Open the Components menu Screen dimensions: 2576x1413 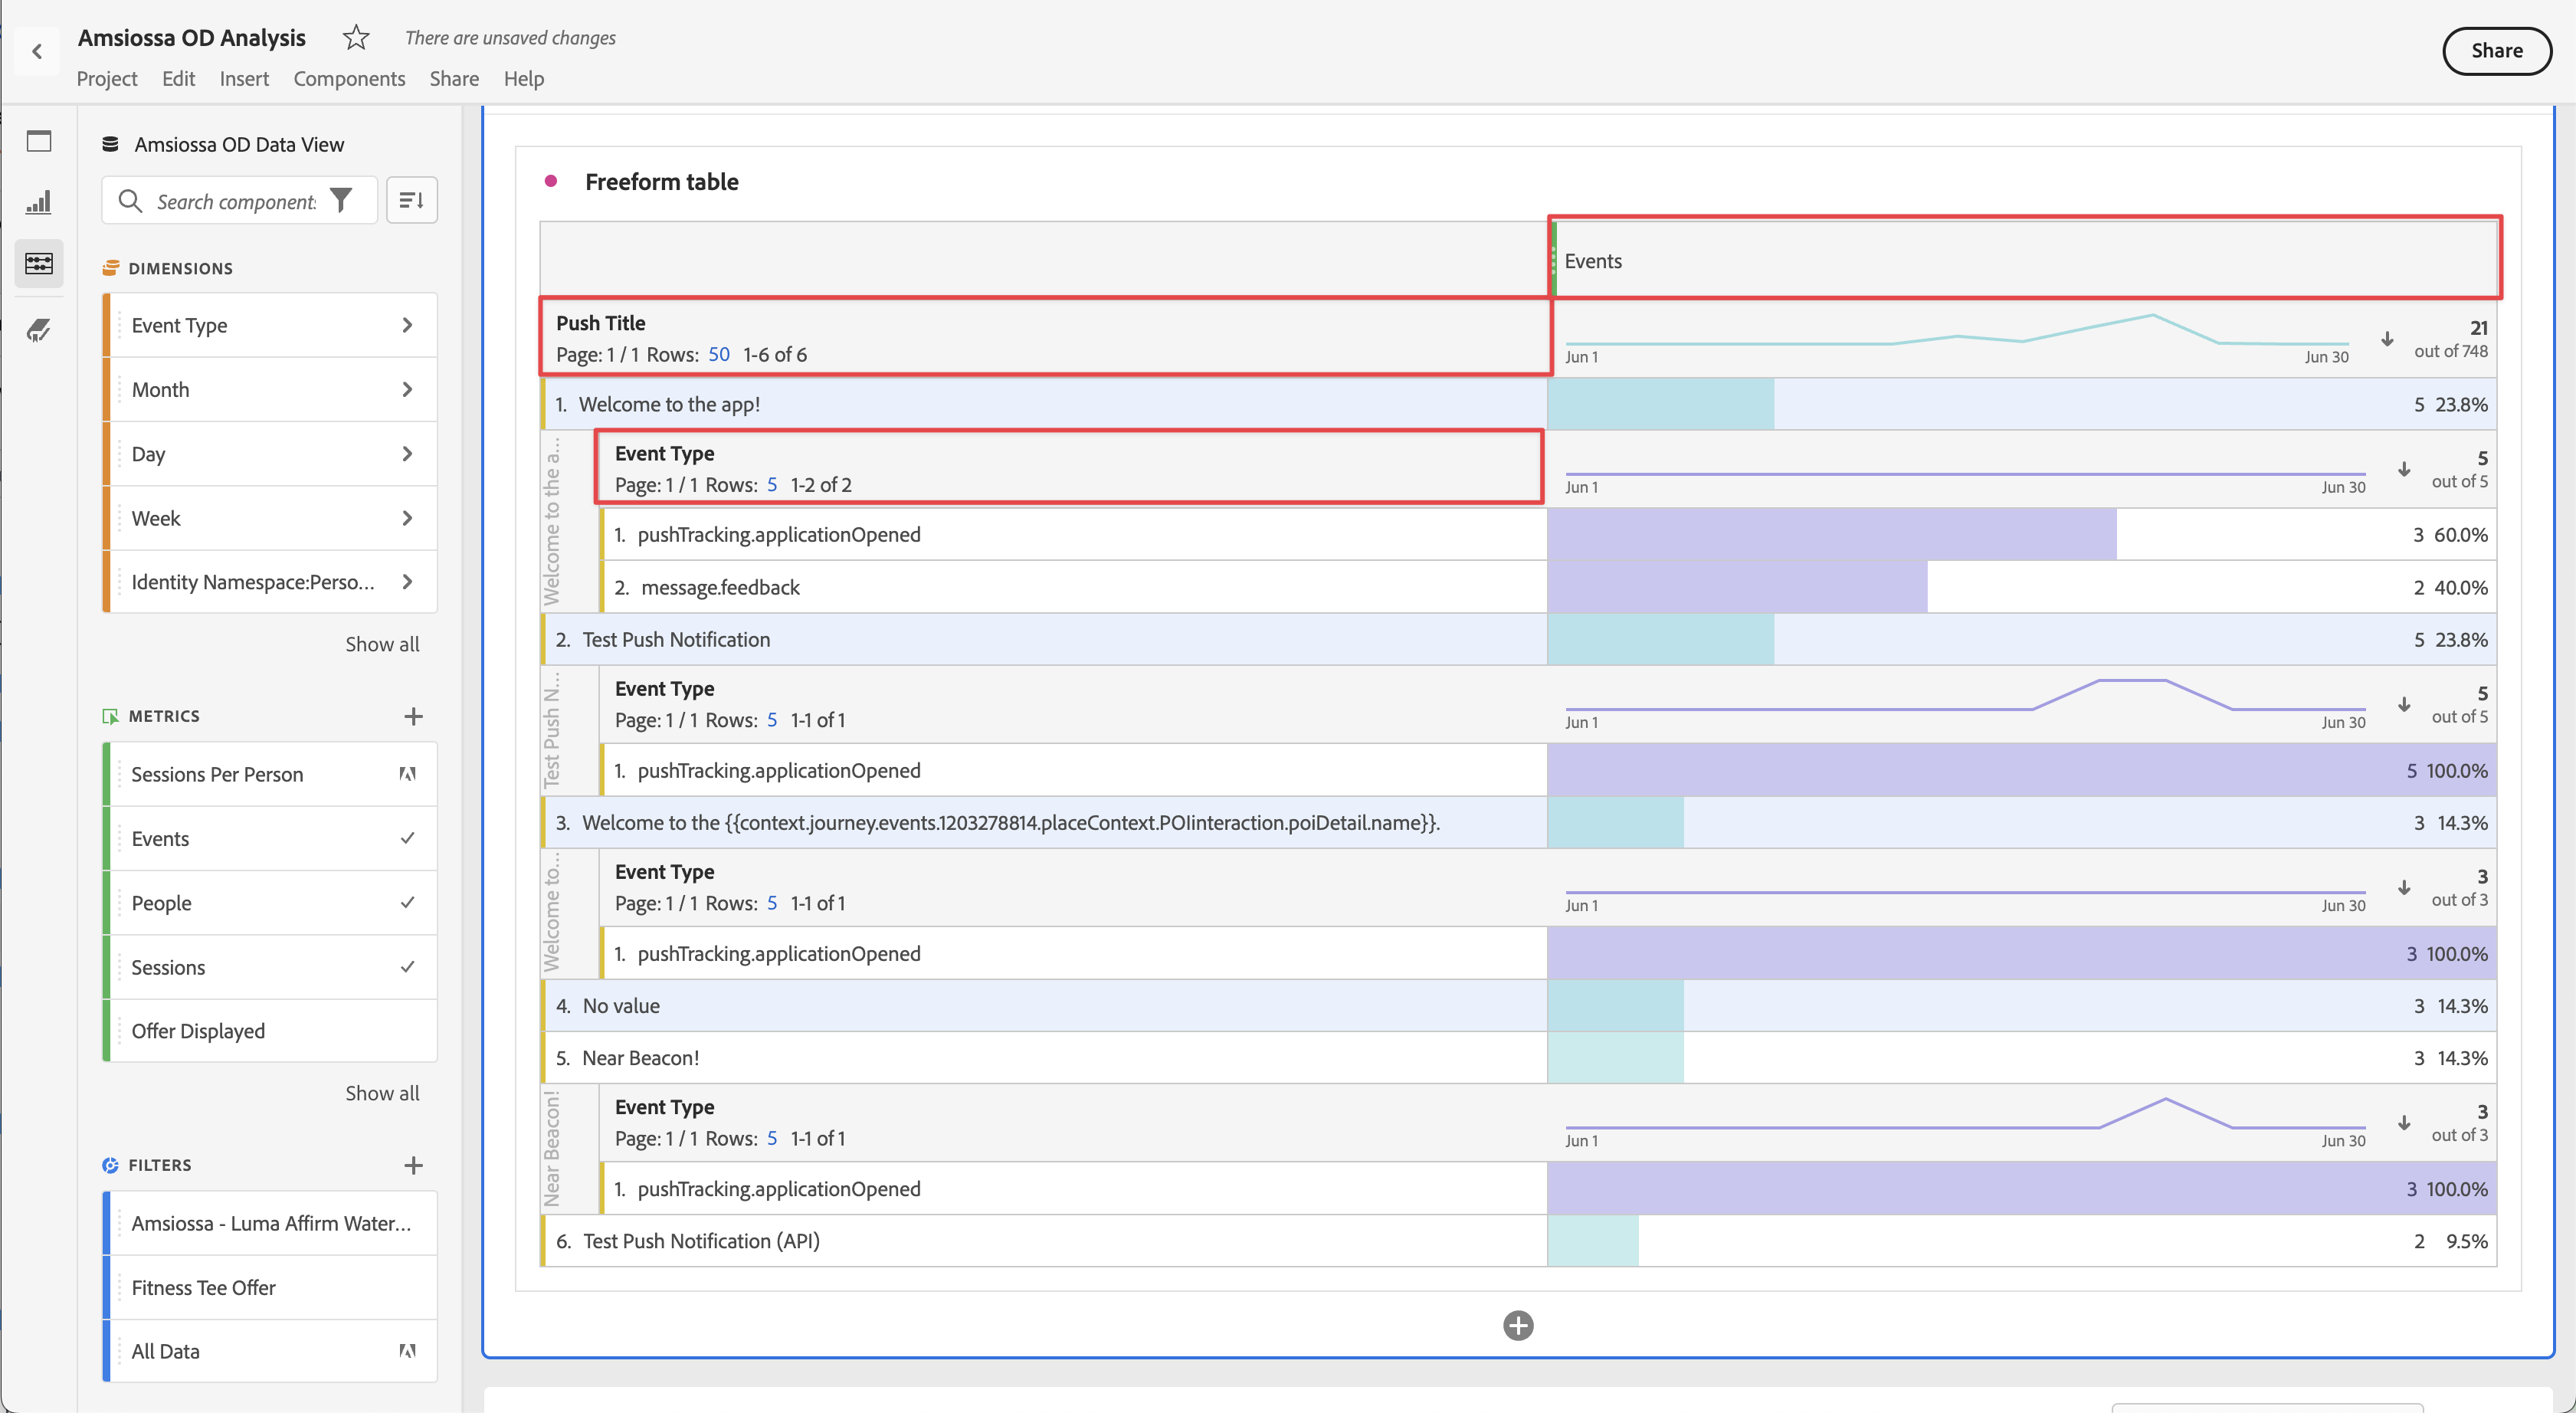pyautogui.click(x=349, y=79)
